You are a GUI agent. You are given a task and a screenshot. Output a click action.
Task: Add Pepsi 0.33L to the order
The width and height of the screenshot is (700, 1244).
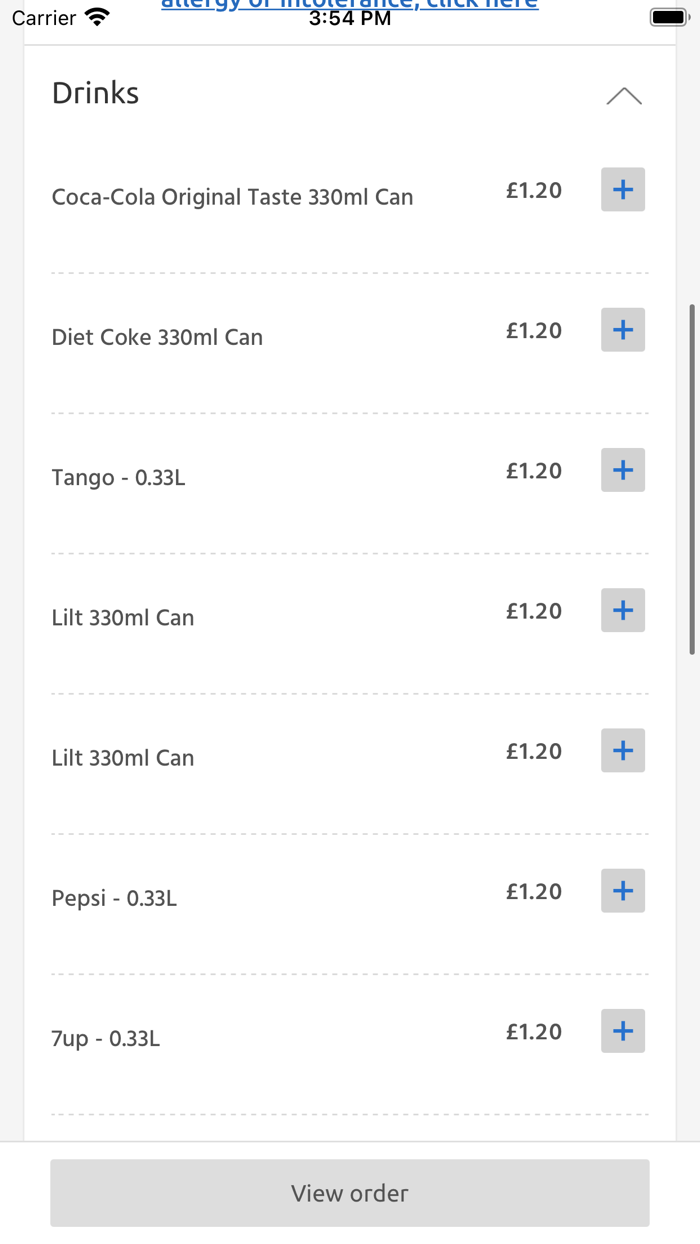pos(622,890)
